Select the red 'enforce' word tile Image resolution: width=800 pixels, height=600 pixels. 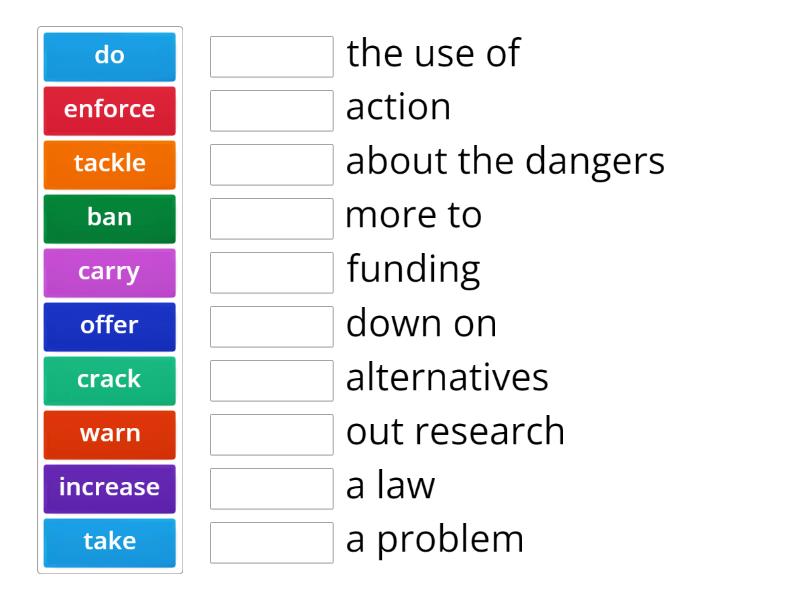[109, 110]
